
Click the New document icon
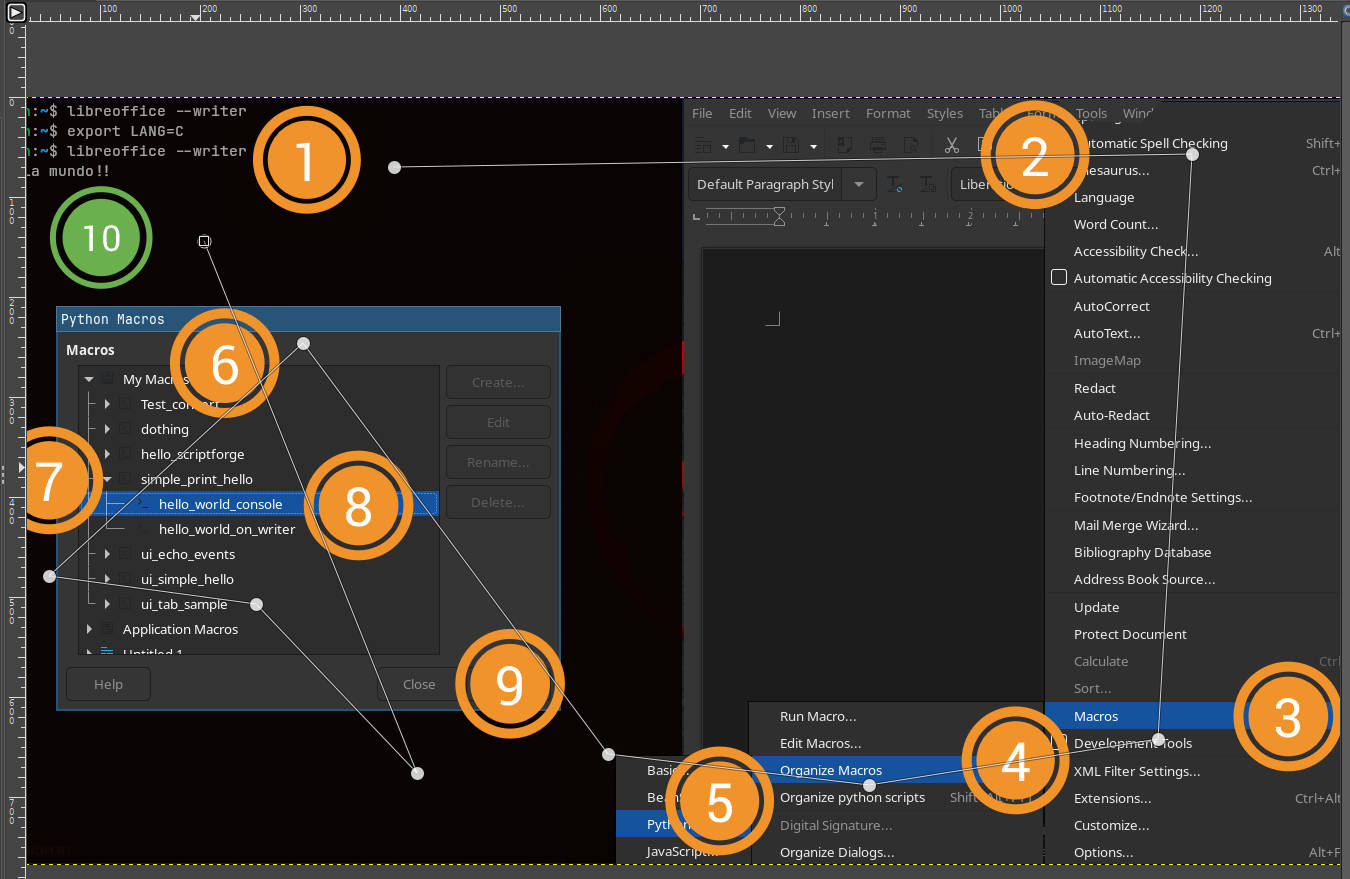click(704, 146)
